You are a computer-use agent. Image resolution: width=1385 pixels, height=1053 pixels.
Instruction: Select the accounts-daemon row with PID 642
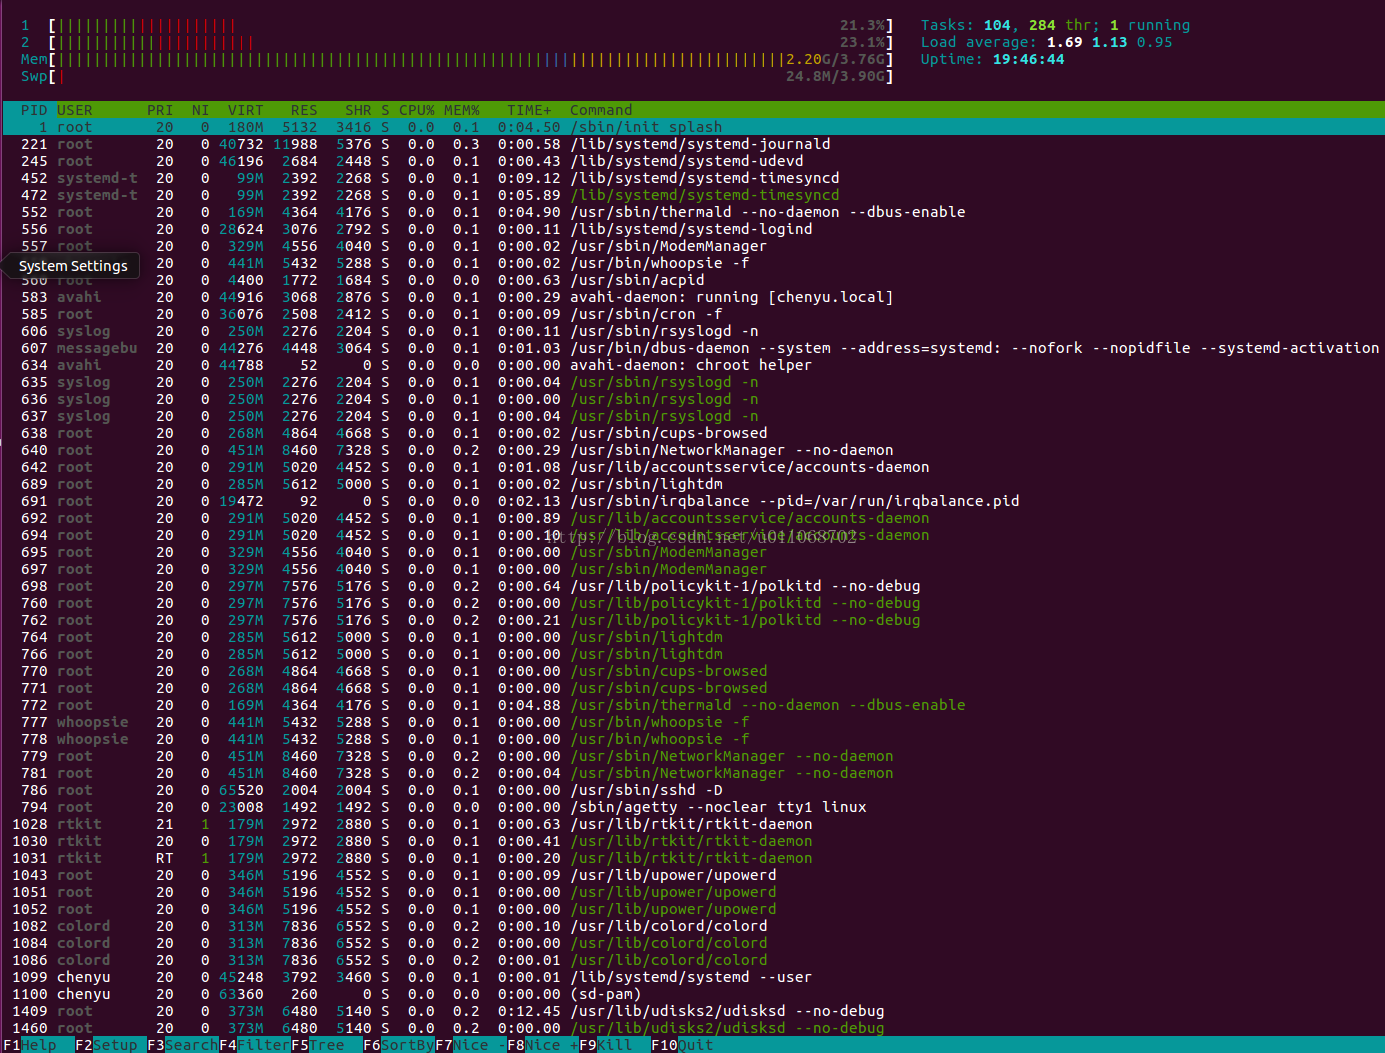tap(692, 467)
